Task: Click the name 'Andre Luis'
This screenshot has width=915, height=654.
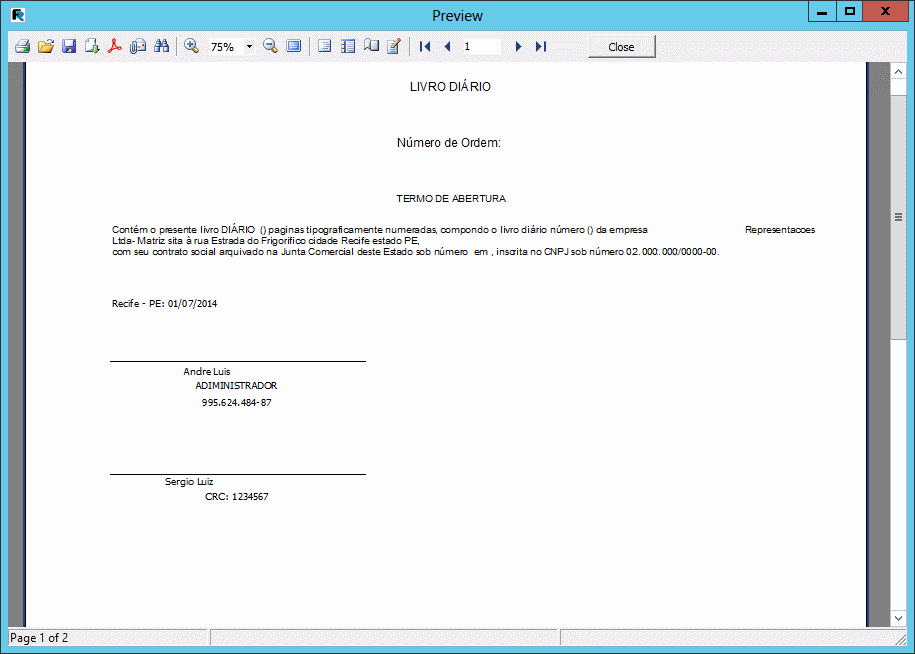Action: [207, 372]
